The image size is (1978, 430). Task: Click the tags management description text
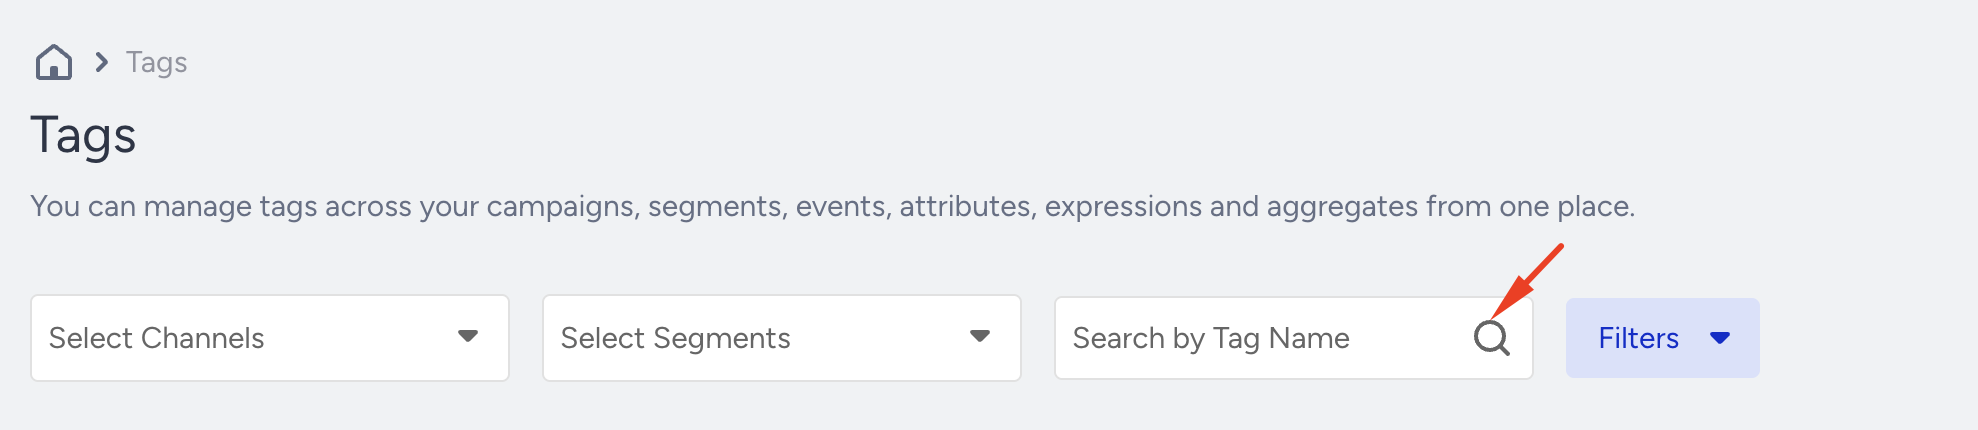coord(832,206)
